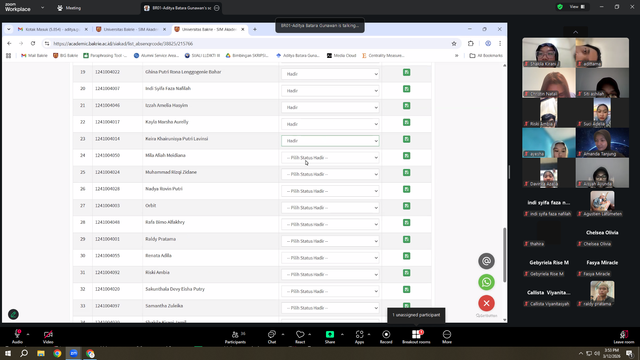This screenshot has height=360, width=640.
Task: Open status dropdown for Rafa Bimo Alfakhry
Action: (330, 224)
